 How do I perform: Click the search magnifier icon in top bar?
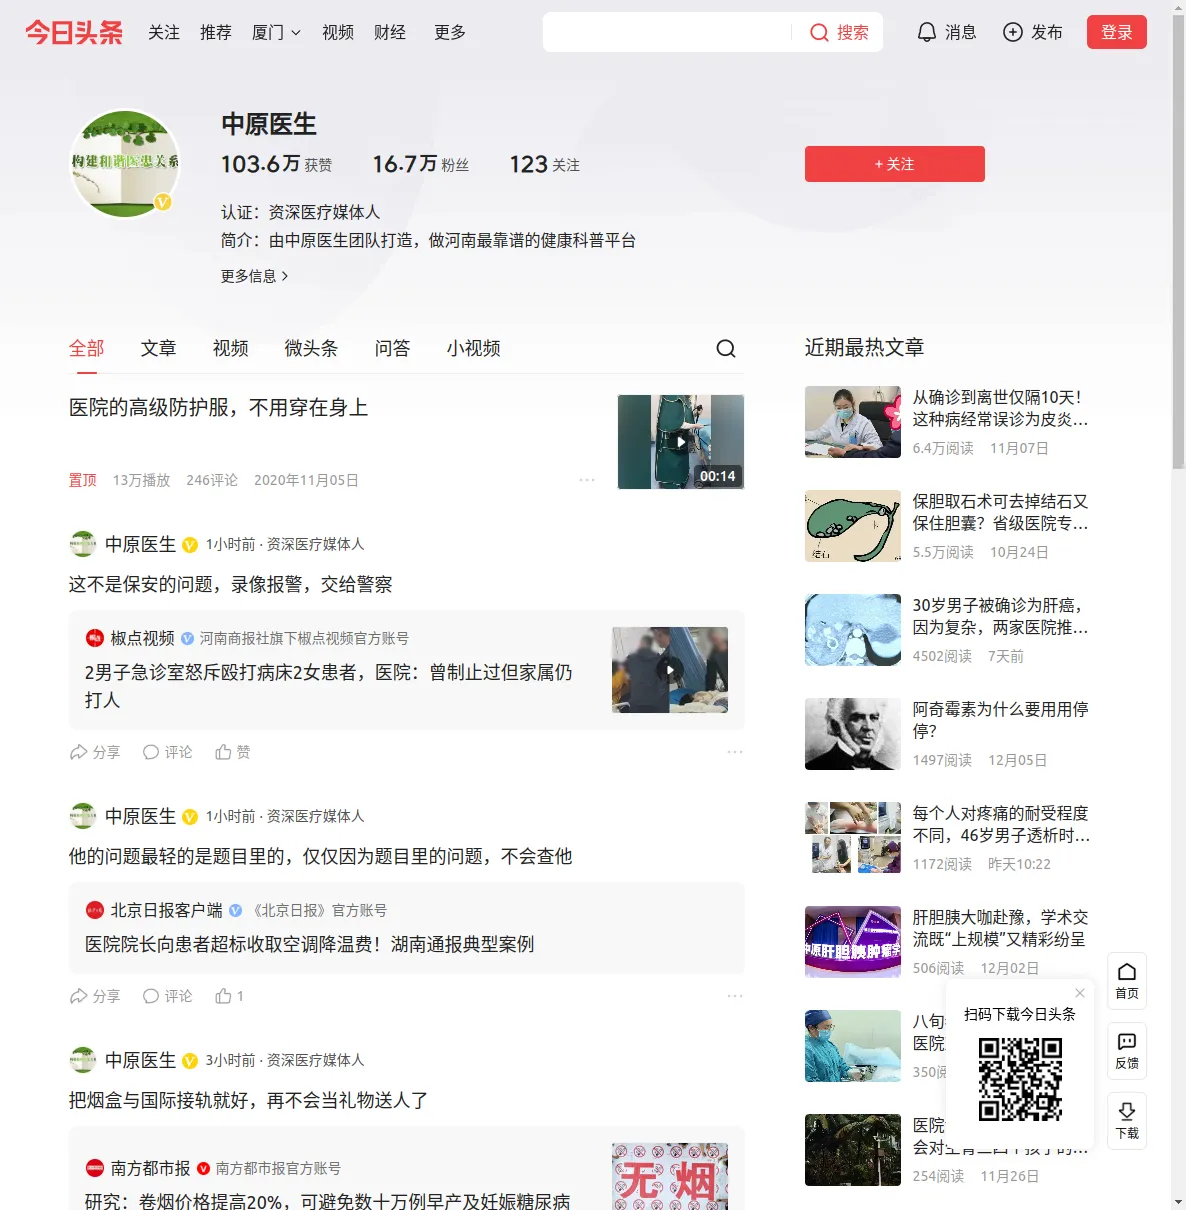[819, 33]
